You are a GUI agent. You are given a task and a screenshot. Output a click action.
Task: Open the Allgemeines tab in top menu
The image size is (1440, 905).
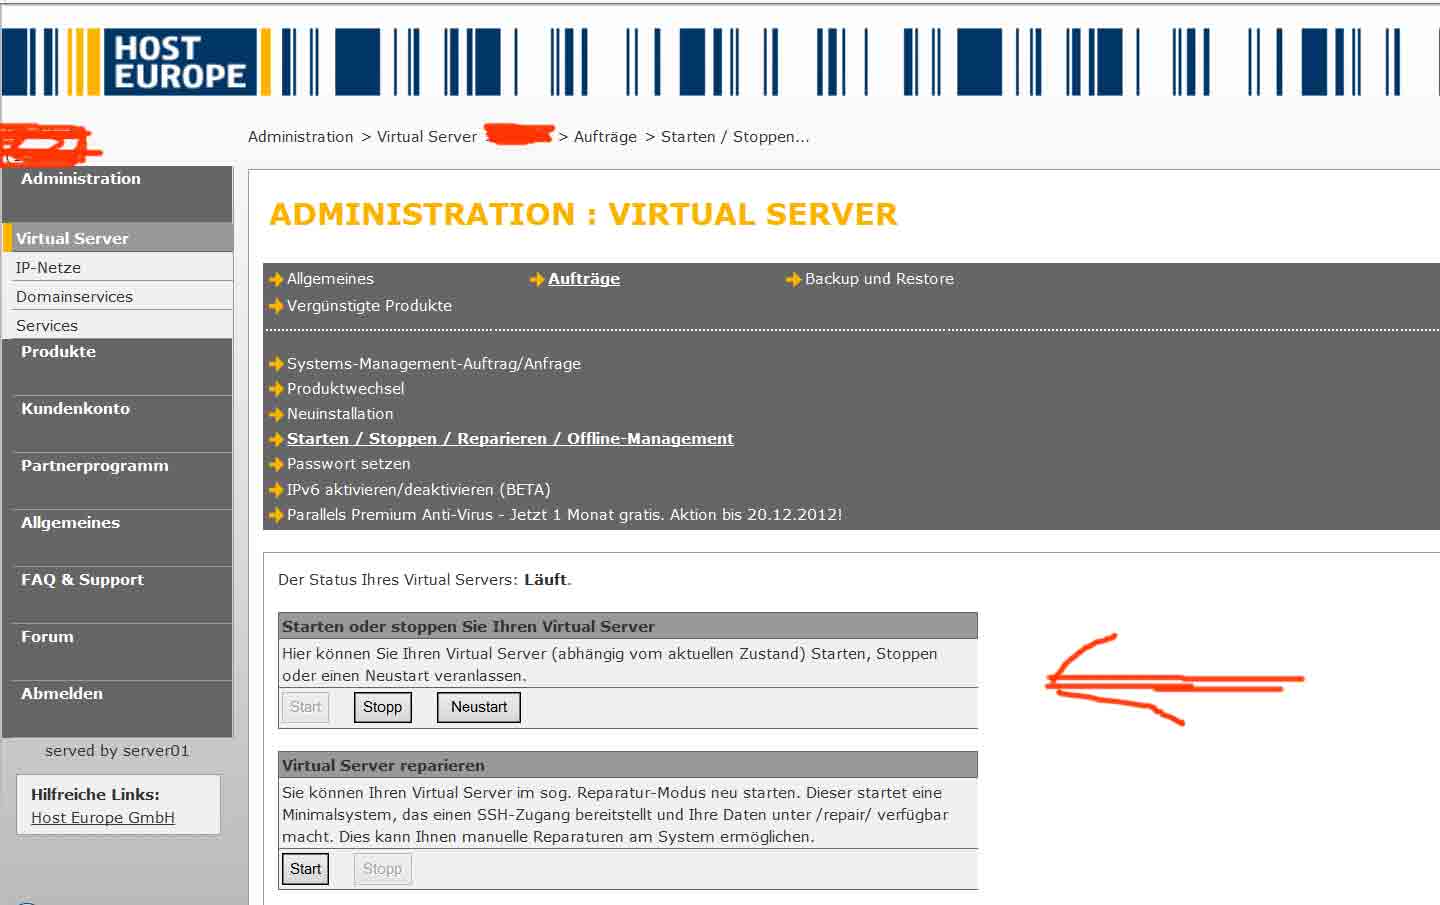[330, 279]
